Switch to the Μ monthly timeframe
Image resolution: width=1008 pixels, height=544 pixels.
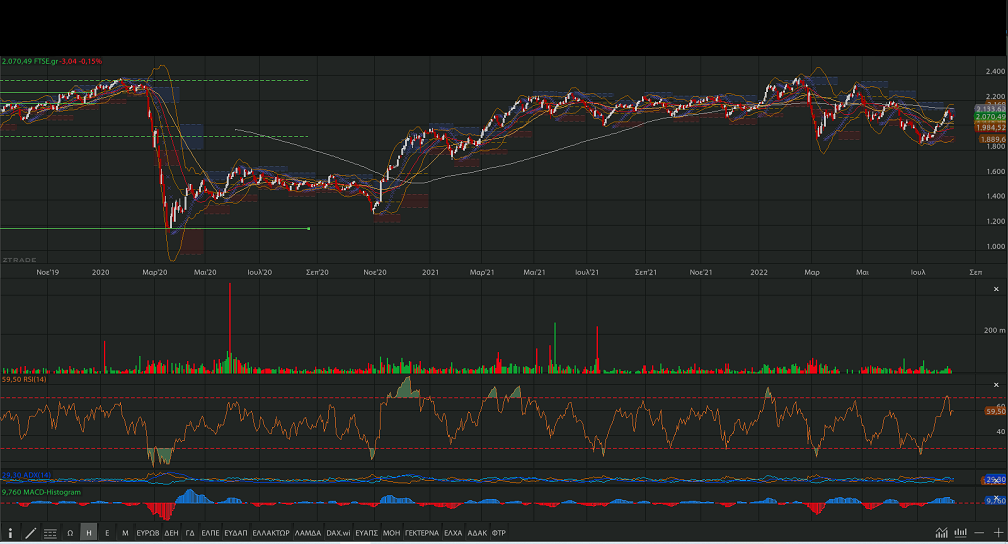tap(125, 534)
